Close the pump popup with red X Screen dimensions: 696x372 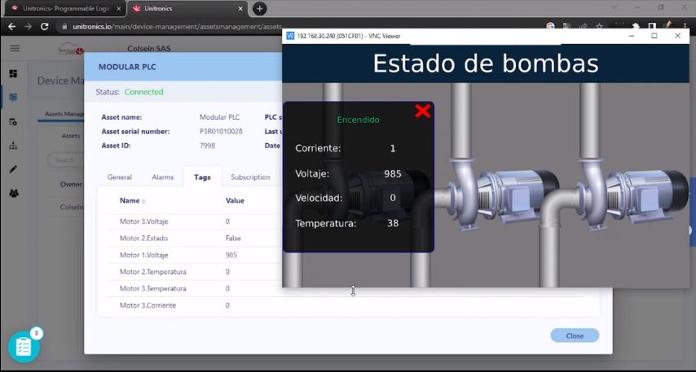[x=423, y=111]
